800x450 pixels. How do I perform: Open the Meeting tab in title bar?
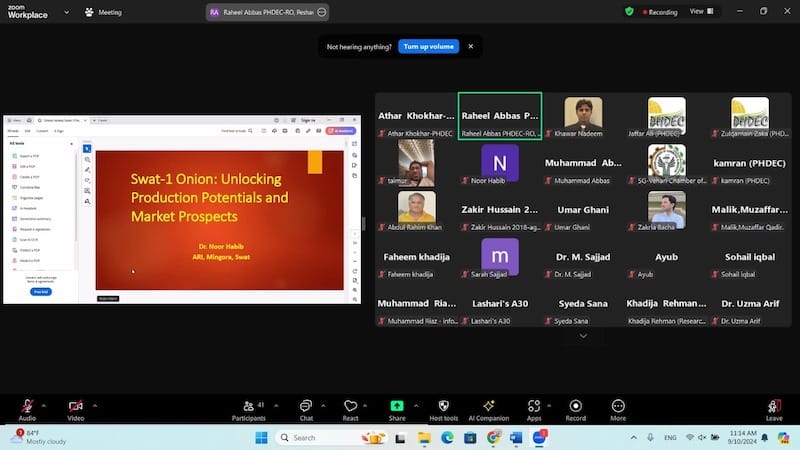click(x=104, y=12)
